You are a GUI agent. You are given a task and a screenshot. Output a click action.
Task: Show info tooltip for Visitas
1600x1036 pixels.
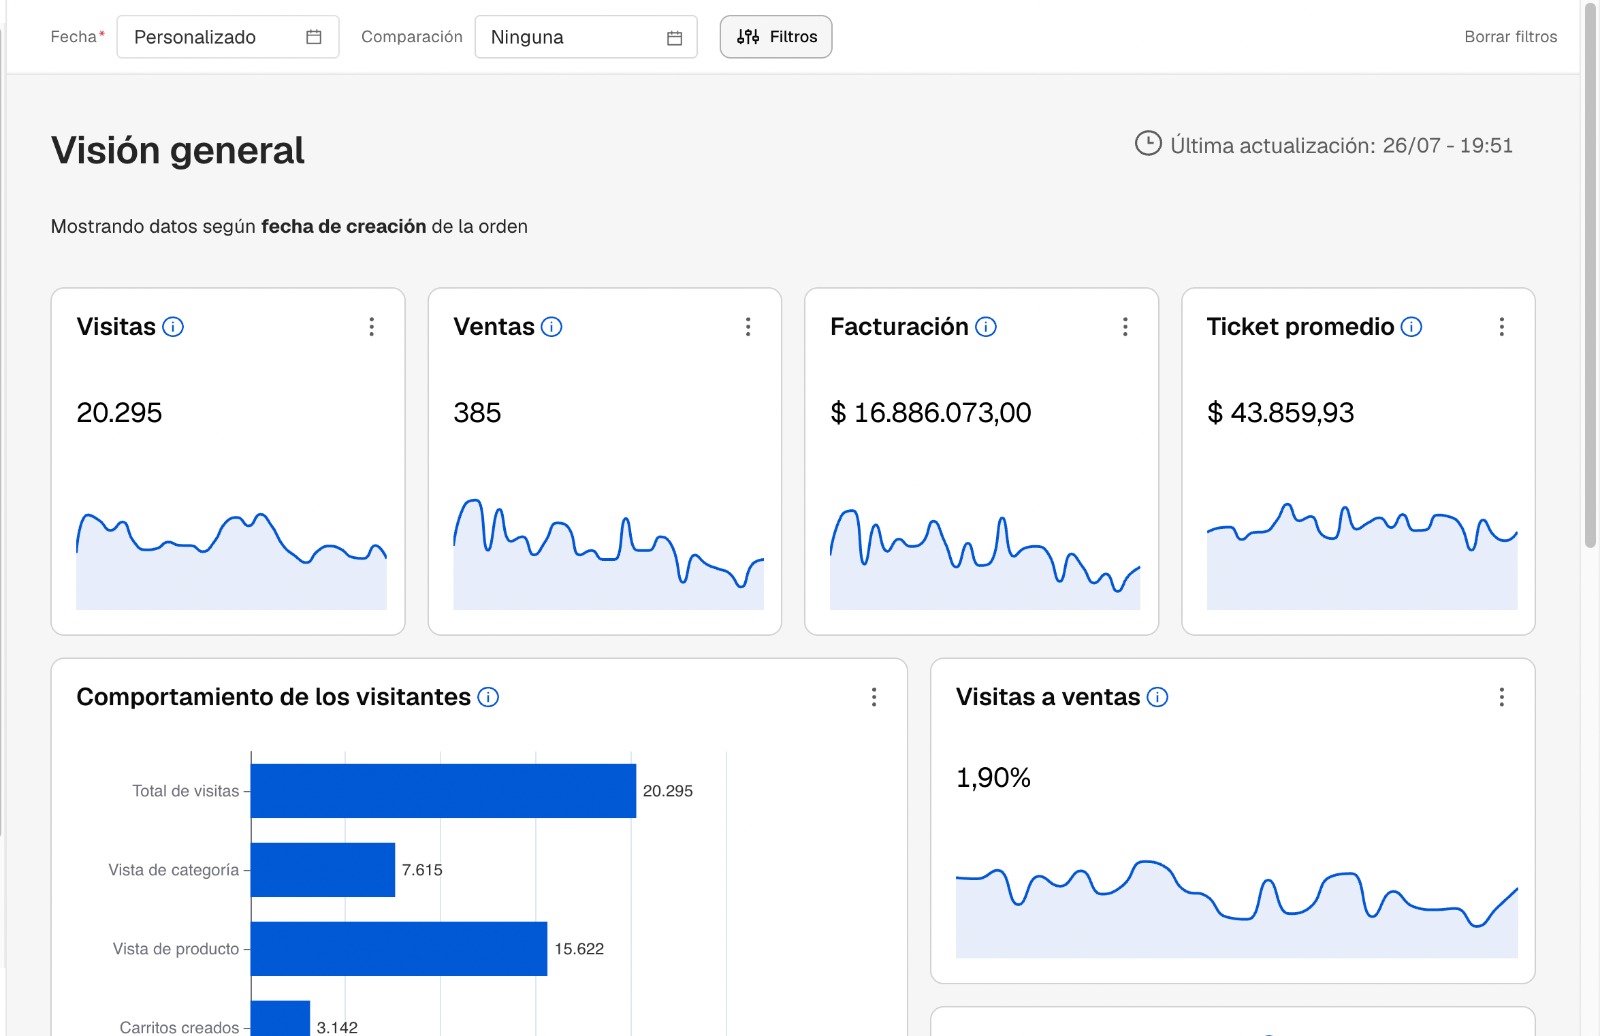tap(173, 327)
